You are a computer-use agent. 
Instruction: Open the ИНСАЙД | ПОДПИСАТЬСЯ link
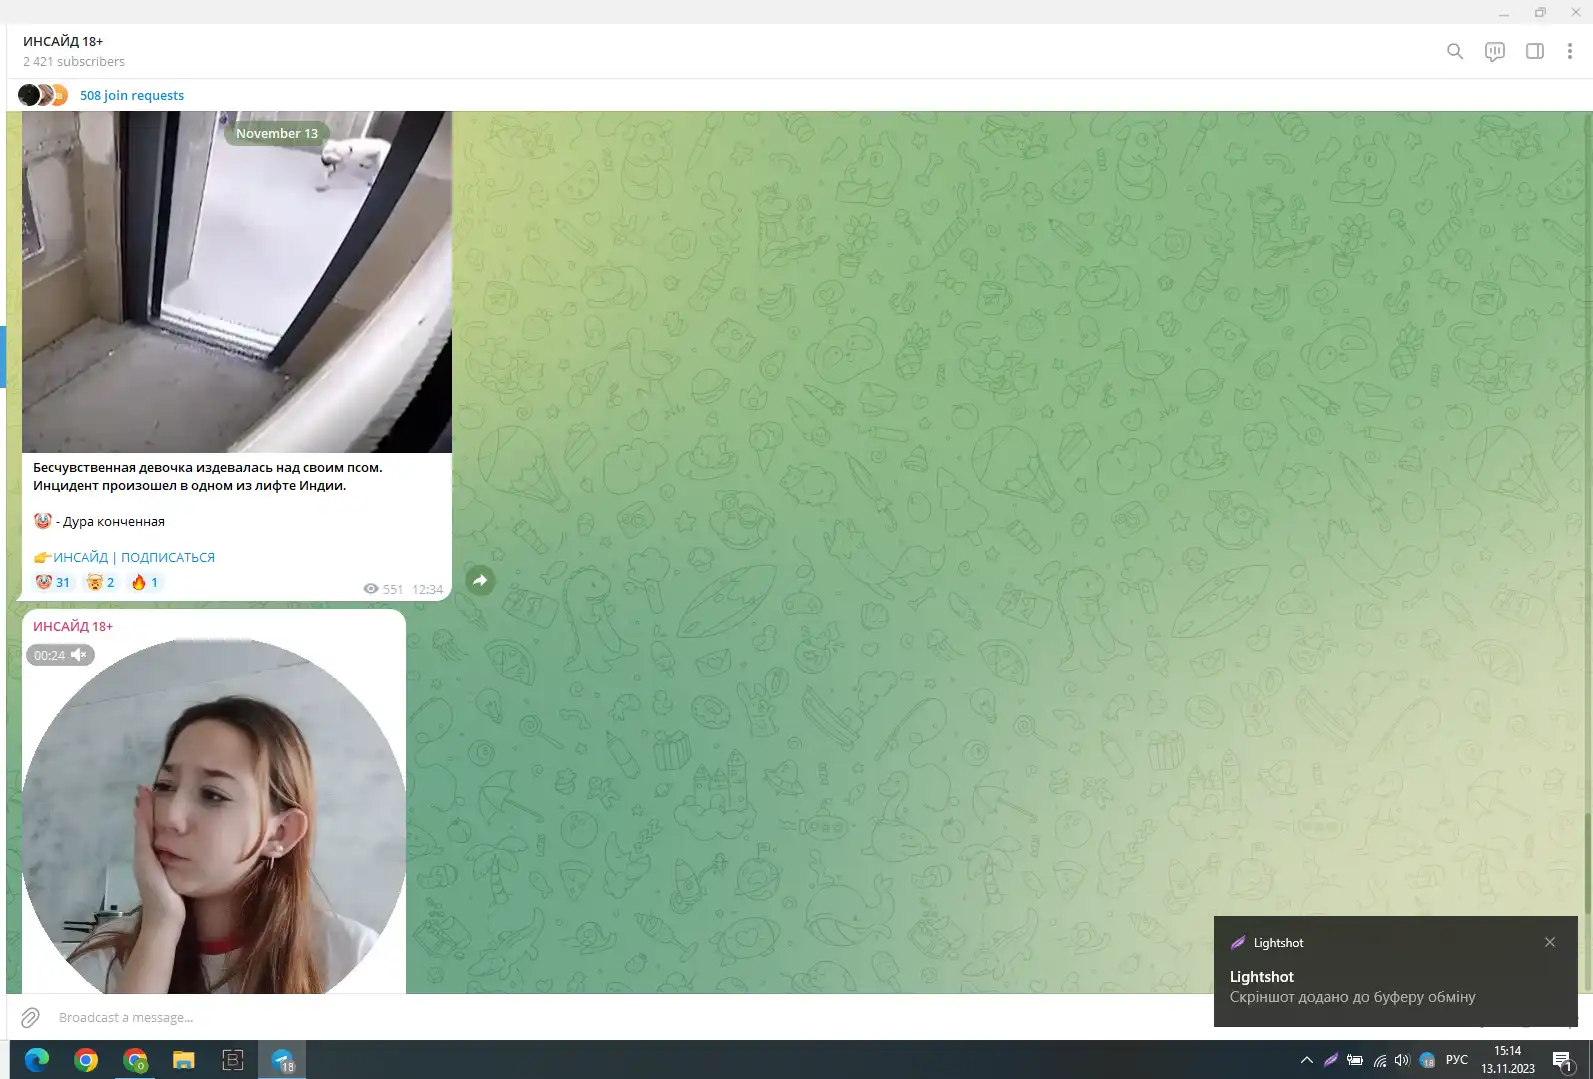pyautogui.click(x=134, y=557)
